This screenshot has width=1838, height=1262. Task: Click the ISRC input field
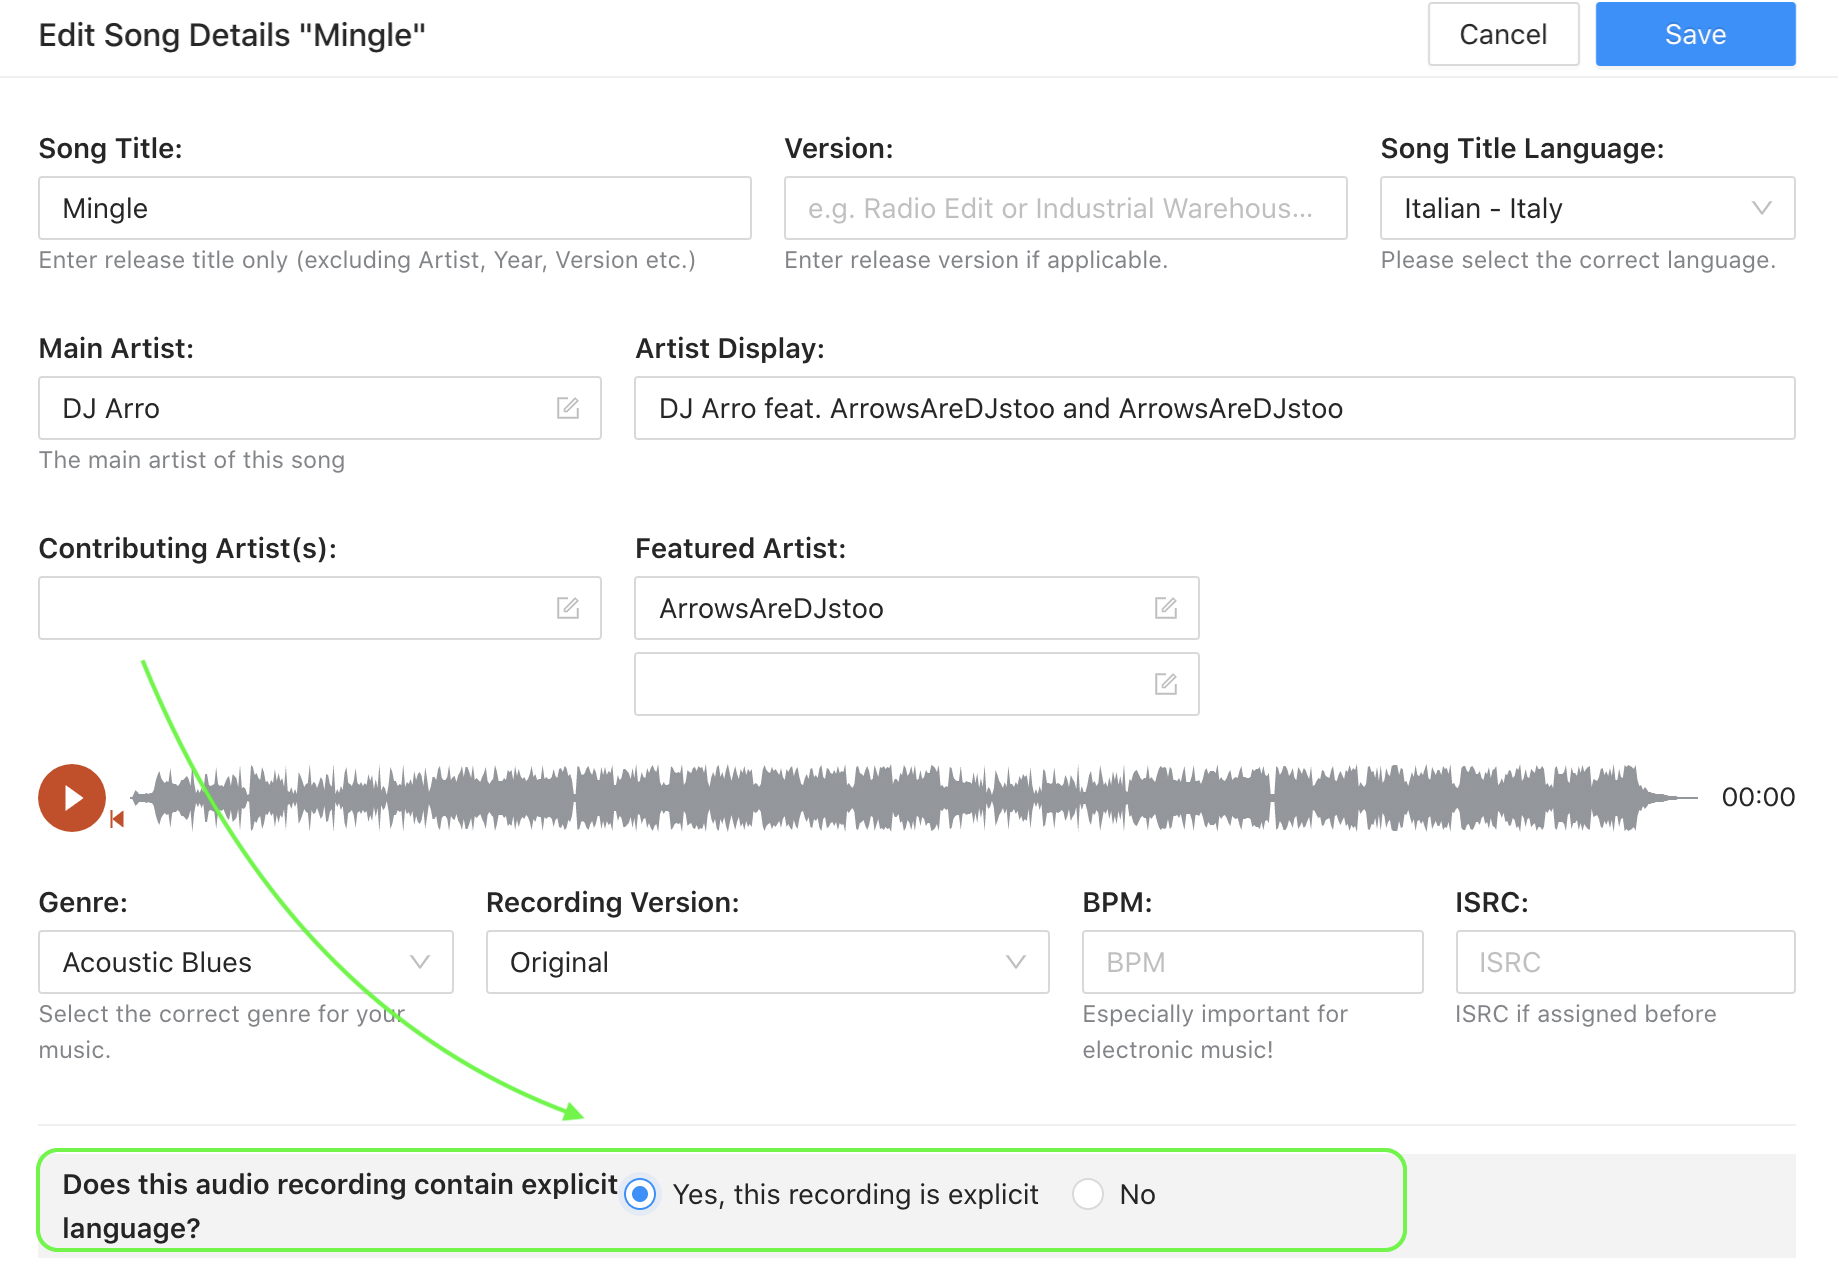point(1626,962)
